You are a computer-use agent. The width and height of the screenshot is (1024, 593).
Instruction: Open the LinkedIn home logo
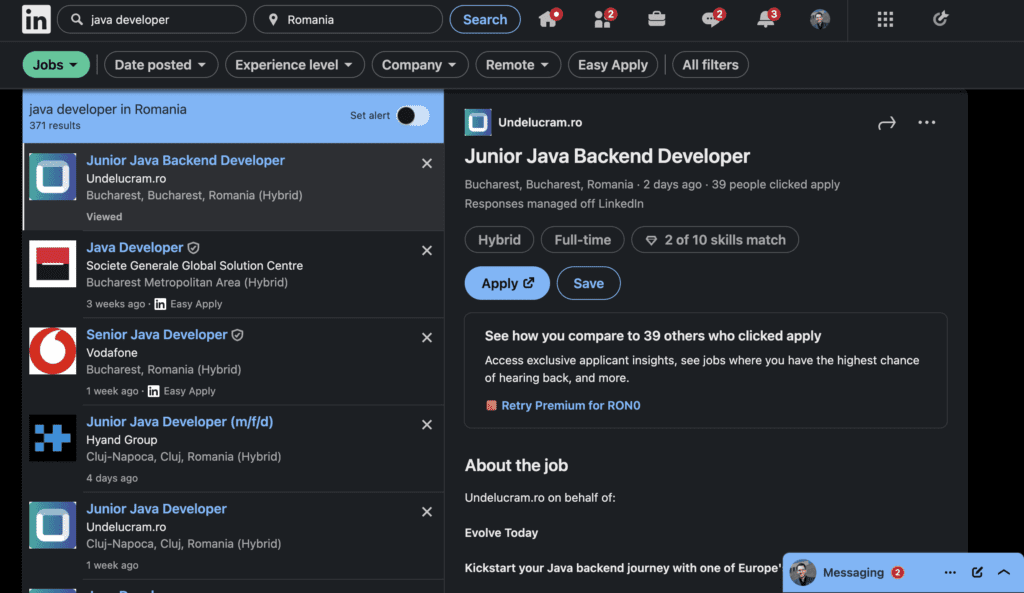tap(36, 19)
